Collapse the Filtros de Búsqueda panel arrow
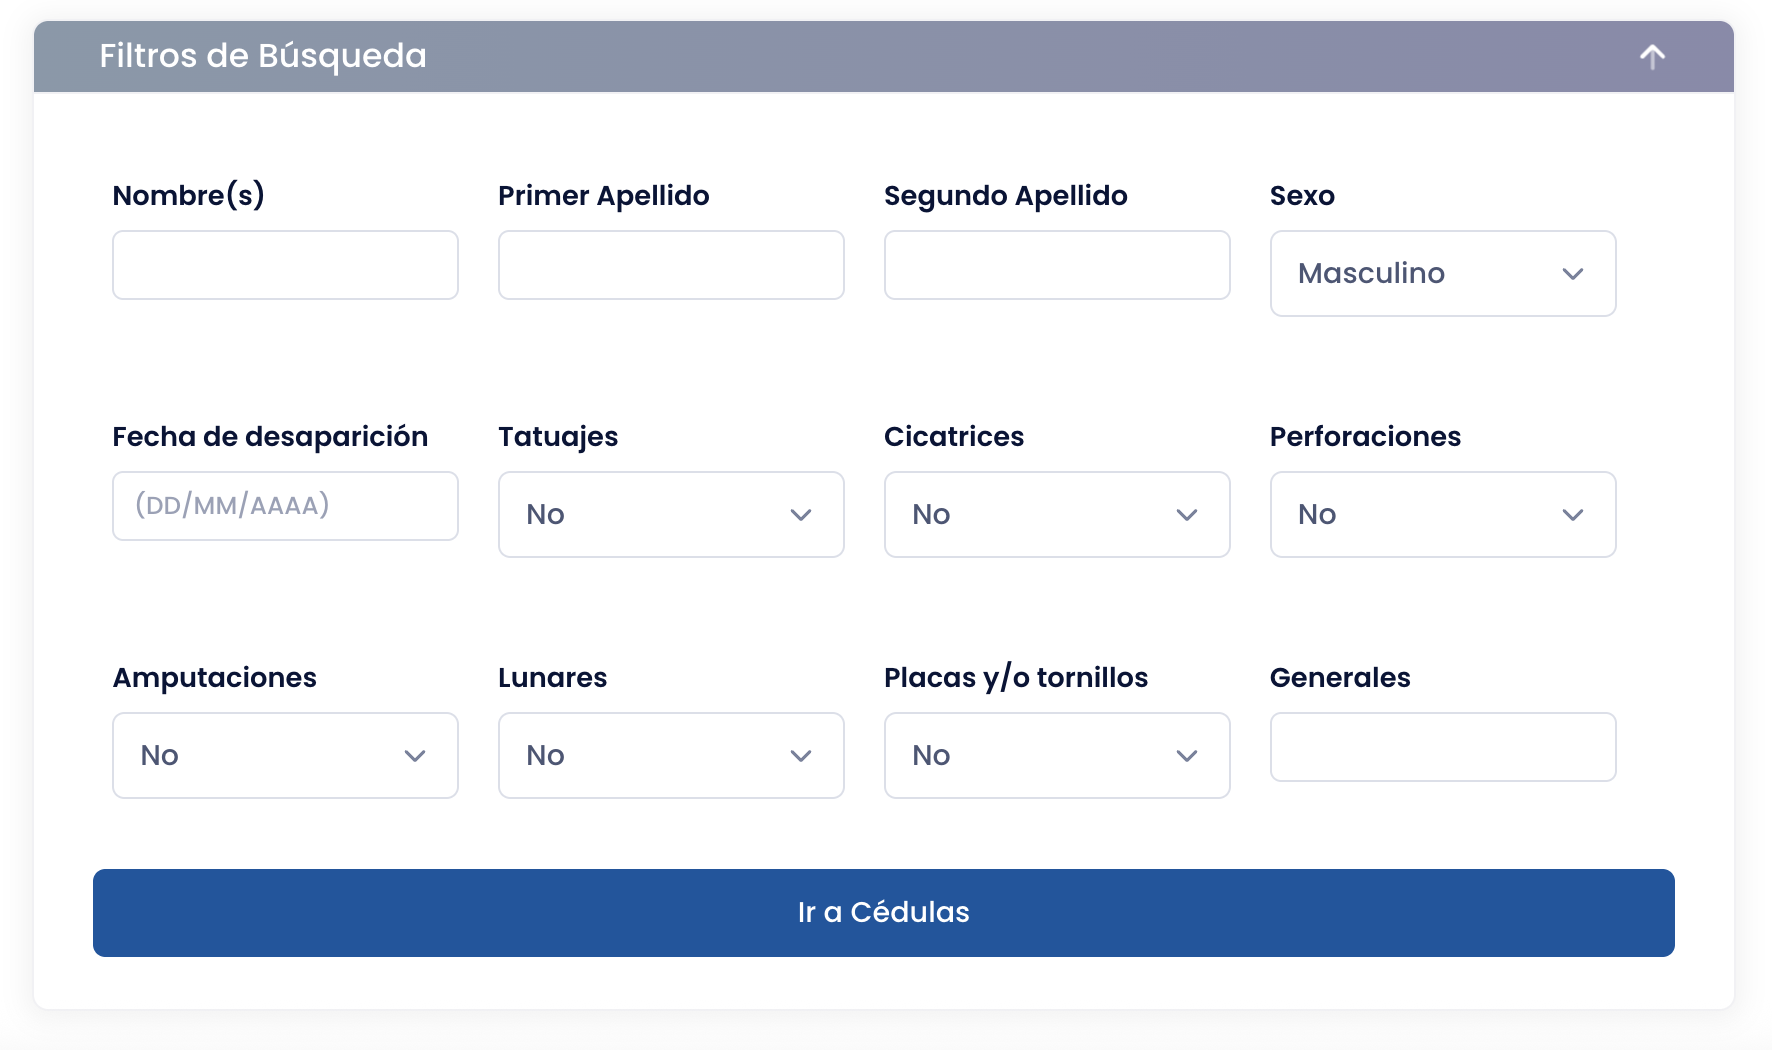The image size is (1772, 1050). click(x=1652, y=57)
